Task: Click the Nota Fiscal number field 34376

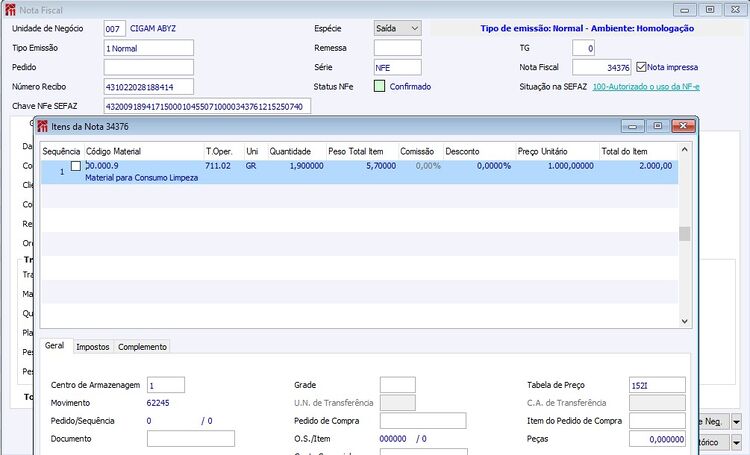Action: pos(602,67)
